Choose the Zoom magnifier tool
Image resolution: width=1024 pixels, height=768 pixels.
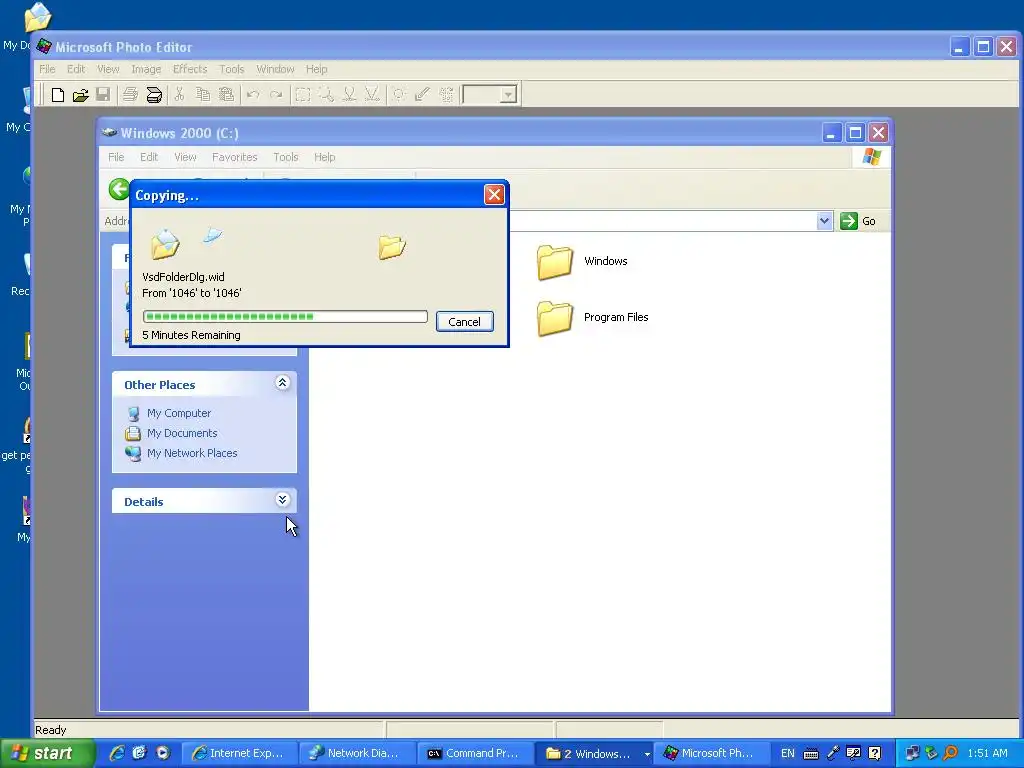(x=326, y=95)
